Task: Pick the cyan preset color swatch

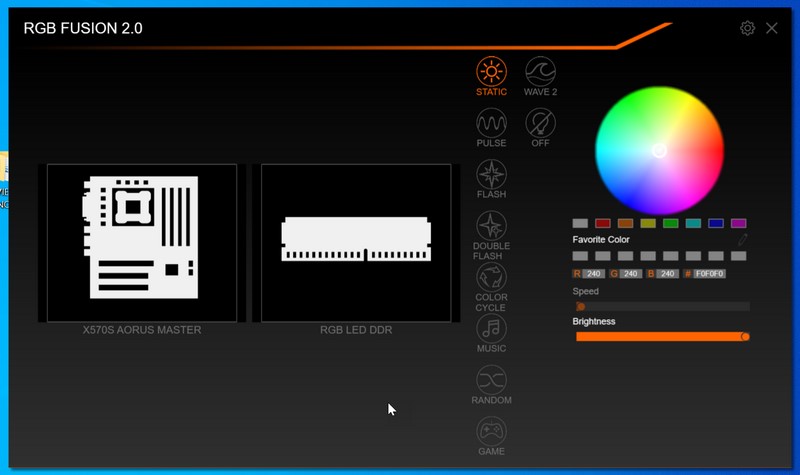Action: point(693,223)
